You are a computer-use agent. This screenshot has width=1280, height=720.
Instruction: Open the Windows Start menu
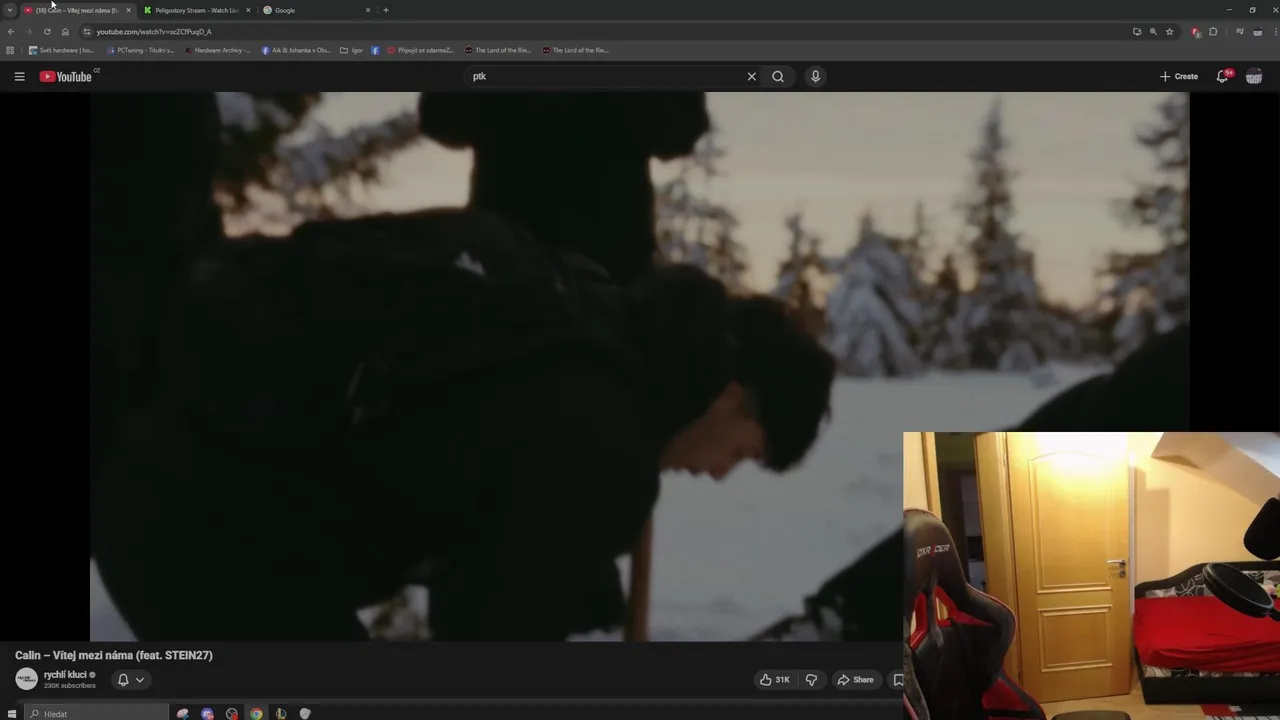click(12, 714)
